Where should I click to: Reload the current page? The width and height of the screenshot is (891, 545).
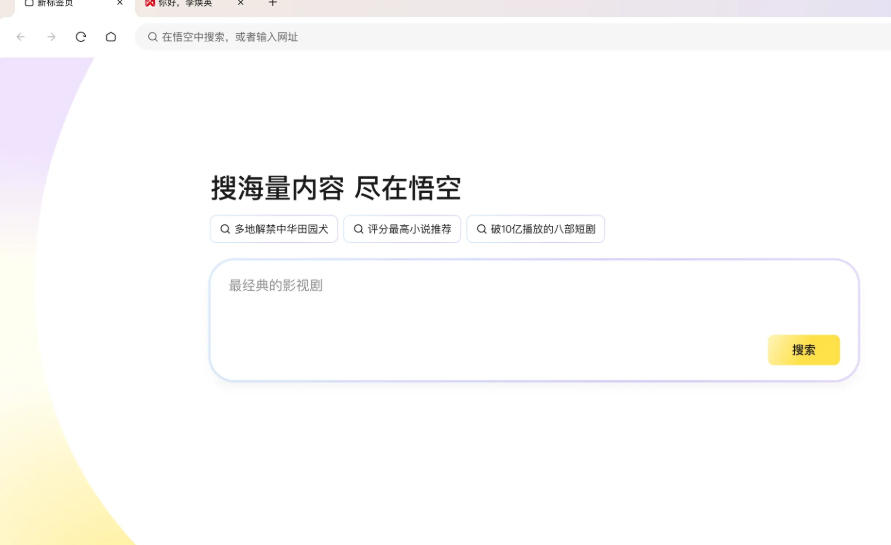[81, 37]
